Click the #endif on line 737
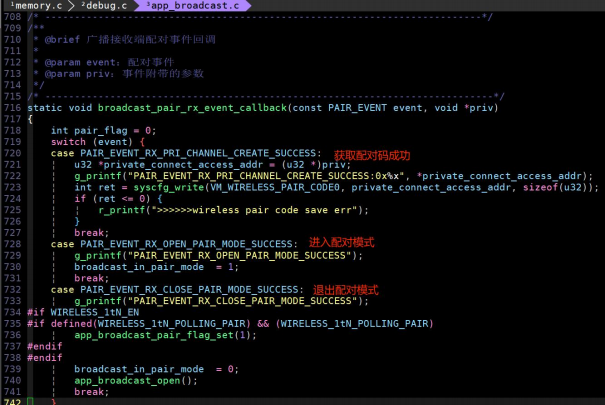 44,346
